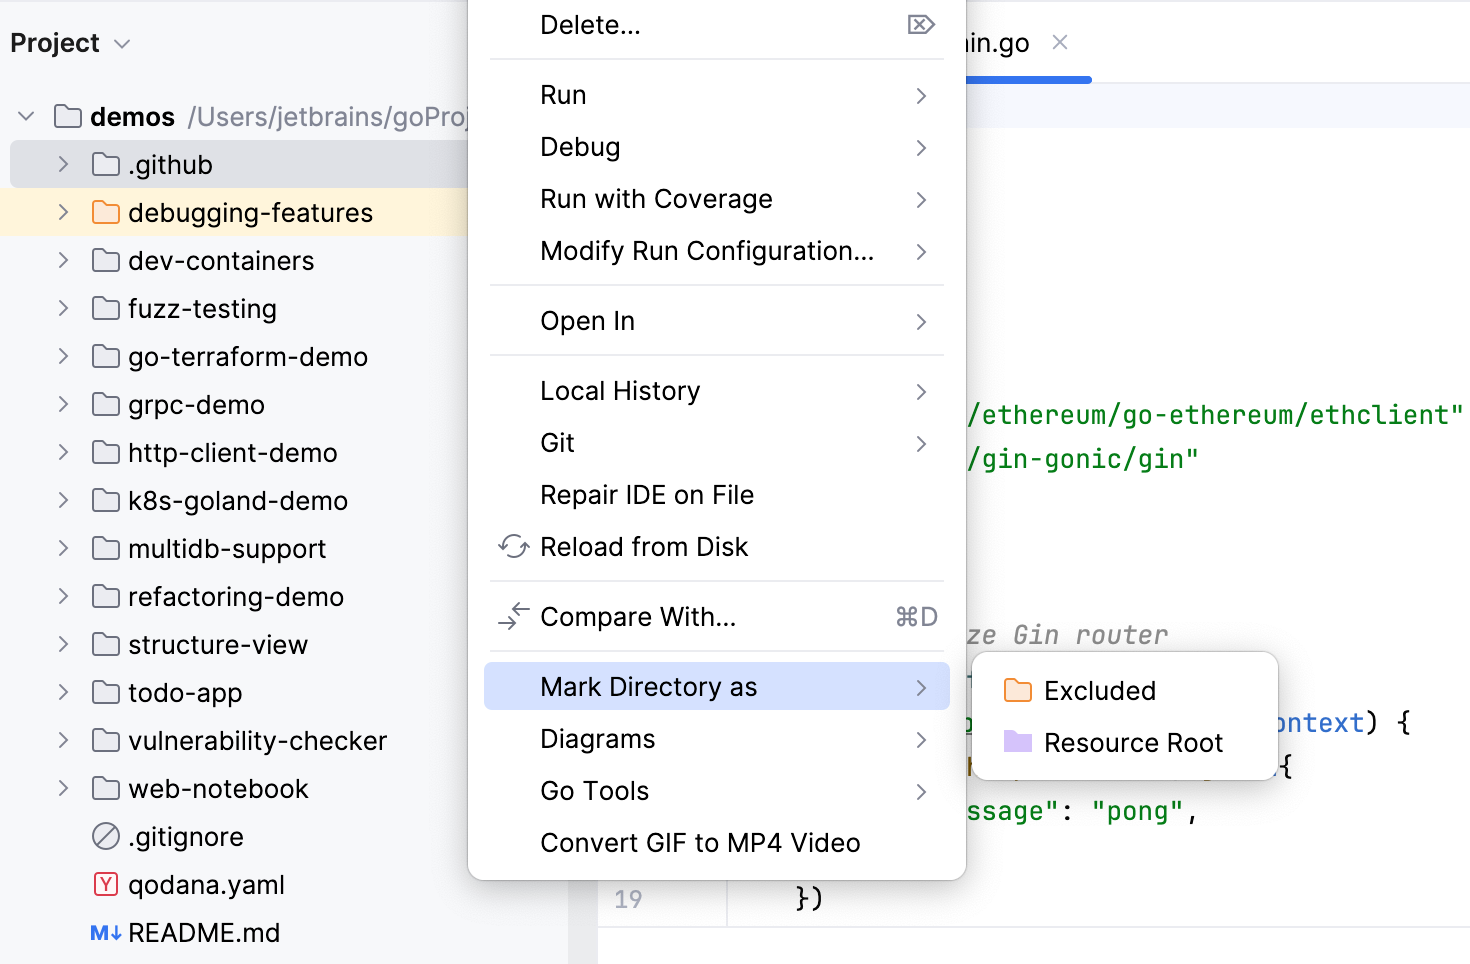Click the blue progress bar under the tab
Image resolution: width=1470 pixels, height=964 pixels.
[1030, 79]
